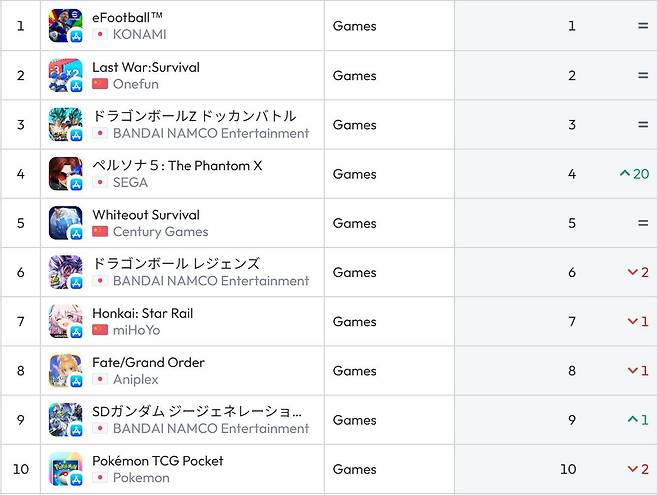Image resolution: width=658 pixels, height=495 pixels.
Task: Click the up 20 rank change indicator
Action: pos(634,174)
